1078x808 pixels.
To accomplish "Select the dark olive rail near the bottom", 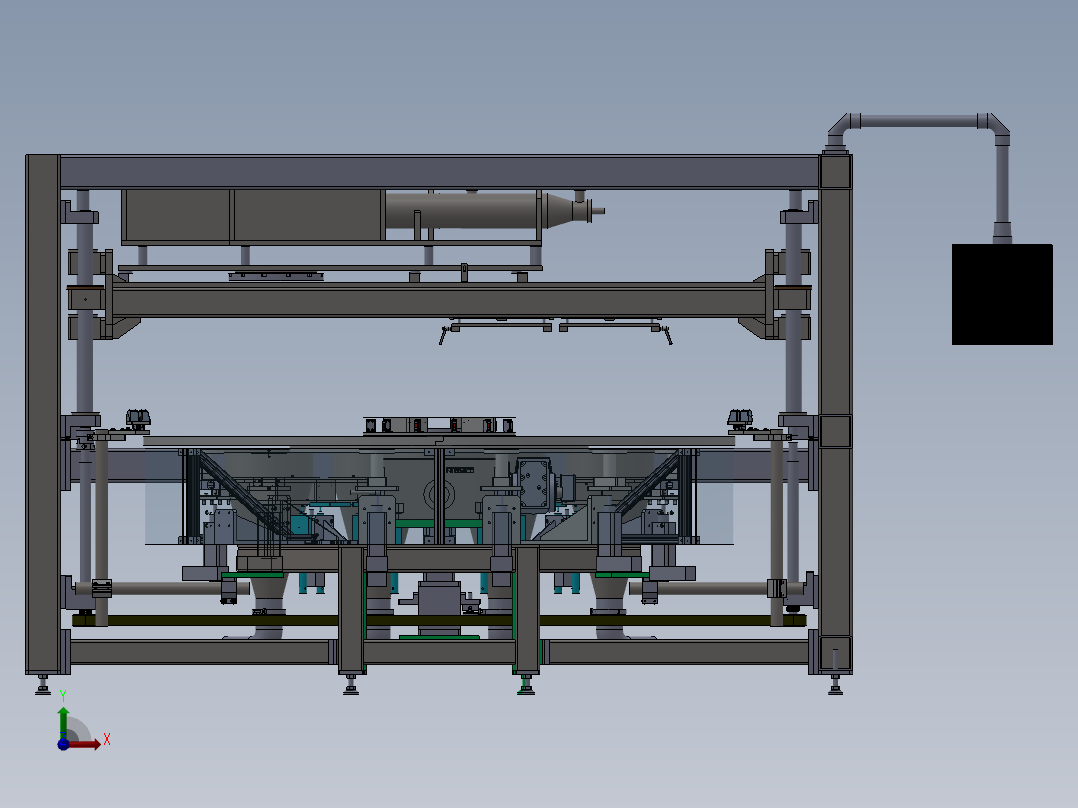I will (x=439, y=620).
